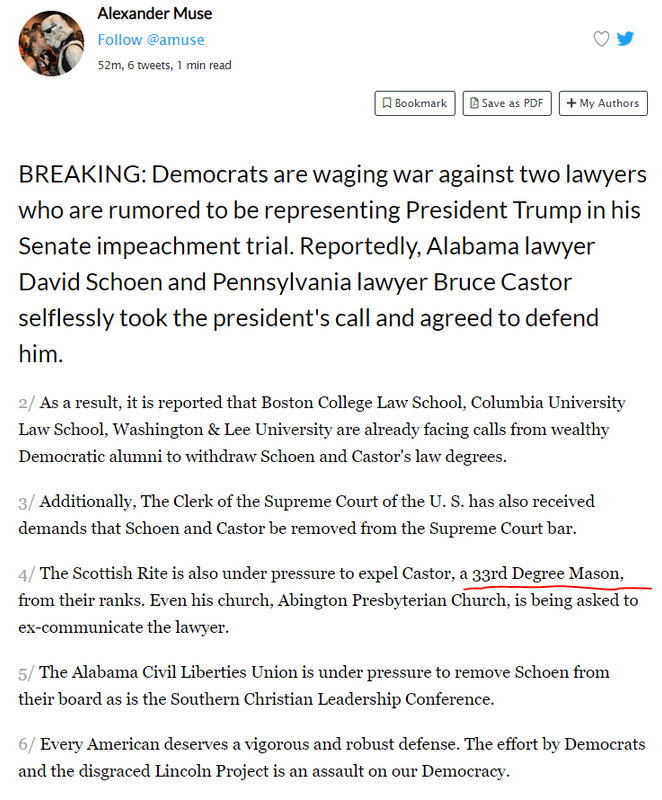Click the bookmark glyph in Bookmark button

coord(387,103)
